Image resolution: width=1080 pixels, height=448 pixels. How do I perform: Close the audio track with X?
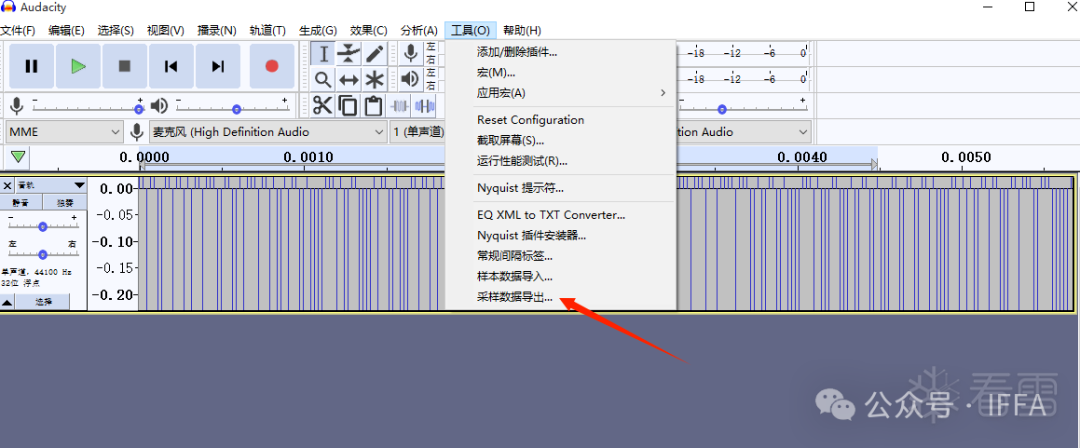point(8,185)
